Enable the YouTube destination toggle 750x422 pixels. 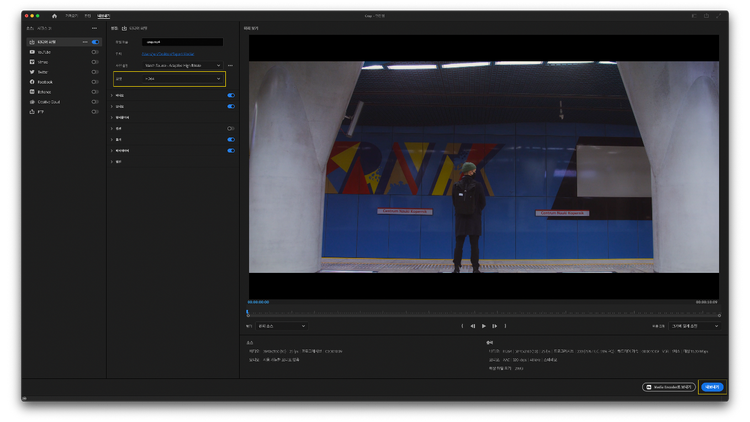click(95, 52)
